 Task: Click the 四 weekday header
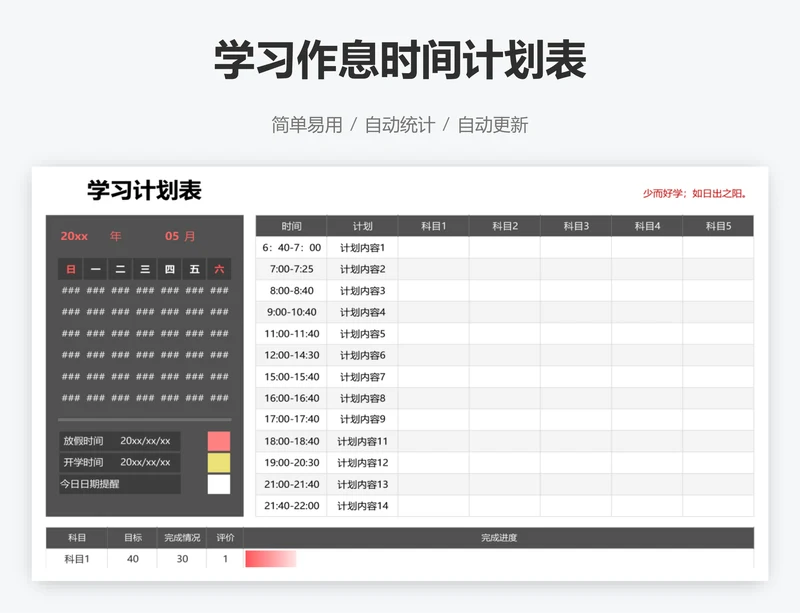pyautogui.click(x=170, y=269)
